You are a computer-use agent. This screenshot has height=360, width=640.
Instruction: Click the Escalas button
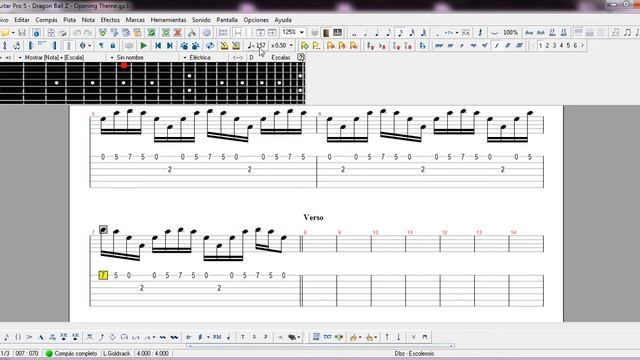[x=281, y=58]
